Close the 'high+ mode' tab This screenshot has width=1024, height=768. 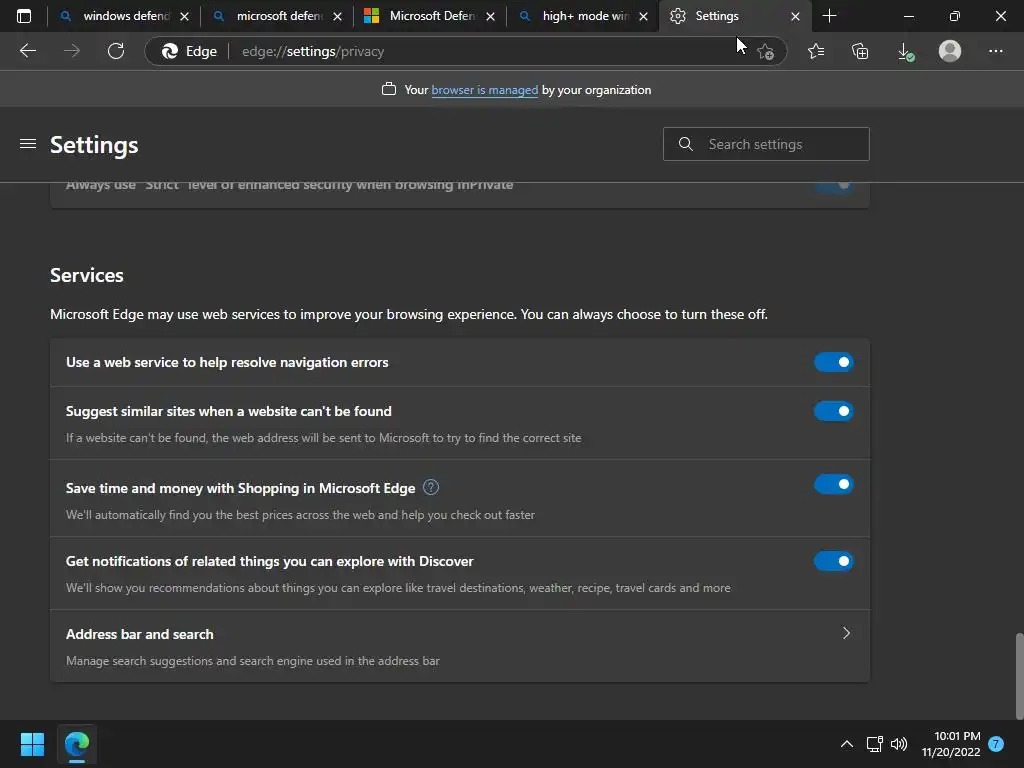point(643,16)
